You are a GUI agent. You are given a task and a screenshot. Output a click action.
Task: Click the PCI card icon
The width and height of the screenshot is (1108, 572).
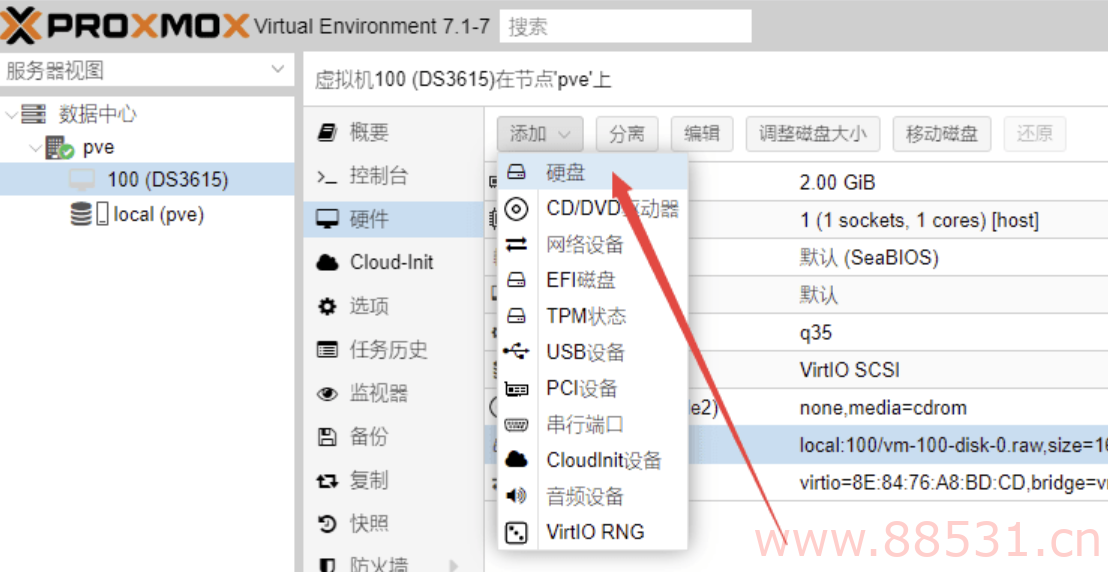click(517, 388)
